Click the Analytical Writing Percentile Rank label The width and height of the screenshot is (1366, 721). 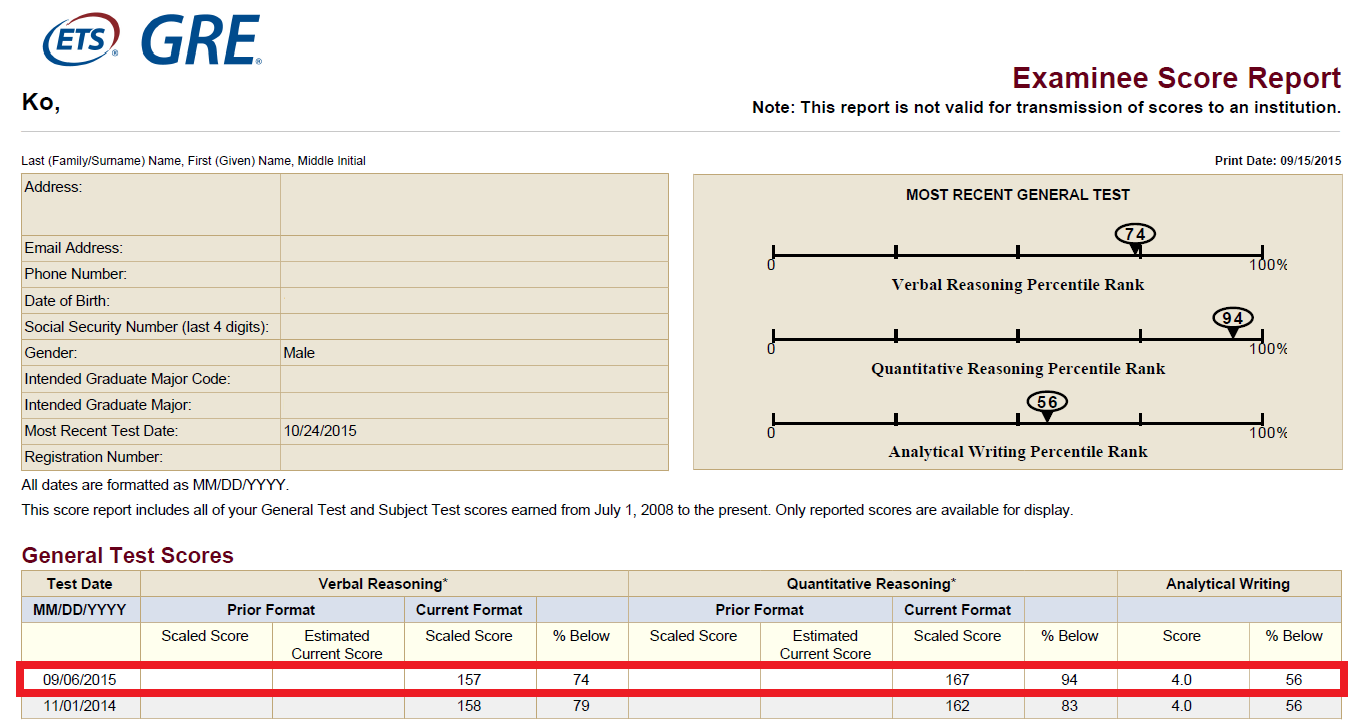tap(1018, 452)
